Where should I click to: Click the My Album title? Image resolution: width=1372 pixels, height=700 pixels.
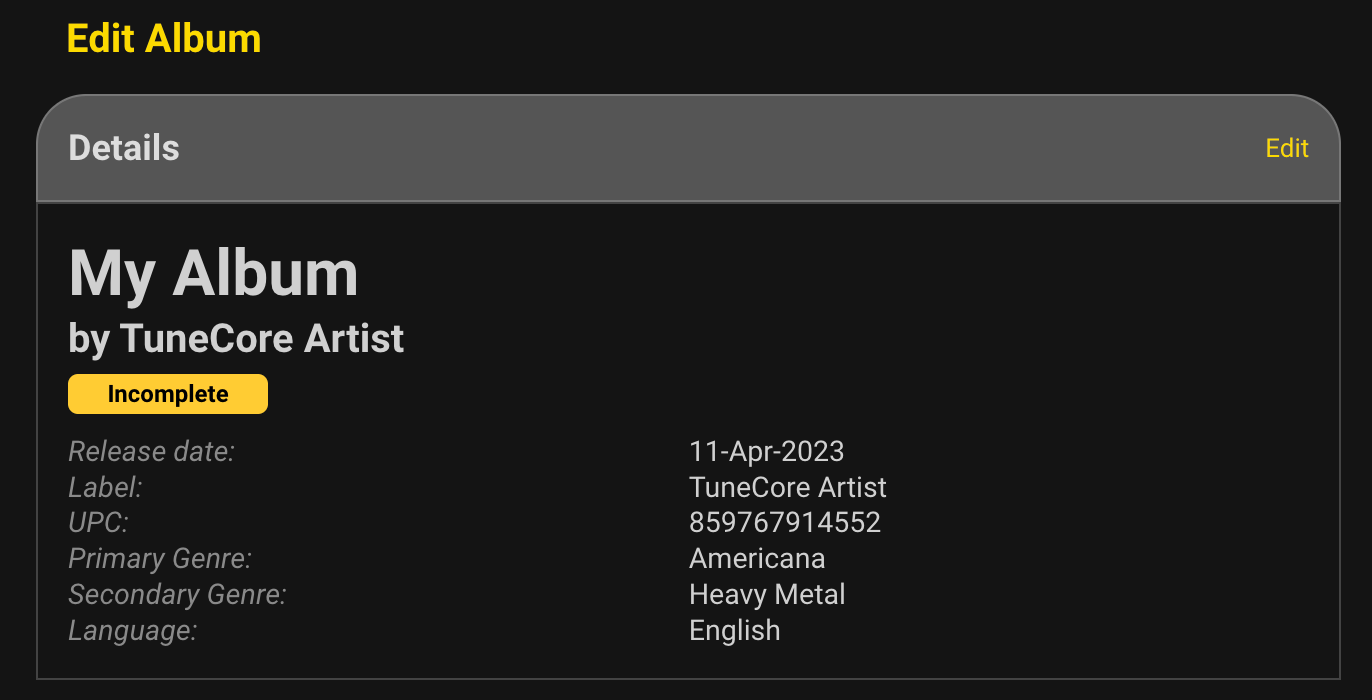[213, 273]
